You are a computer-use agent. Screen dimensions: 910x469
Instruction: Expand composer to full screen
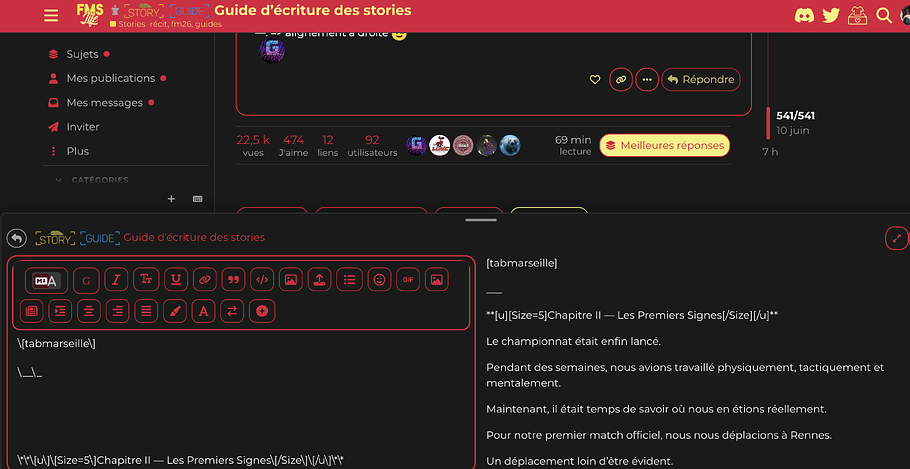(x=897, y=238)
